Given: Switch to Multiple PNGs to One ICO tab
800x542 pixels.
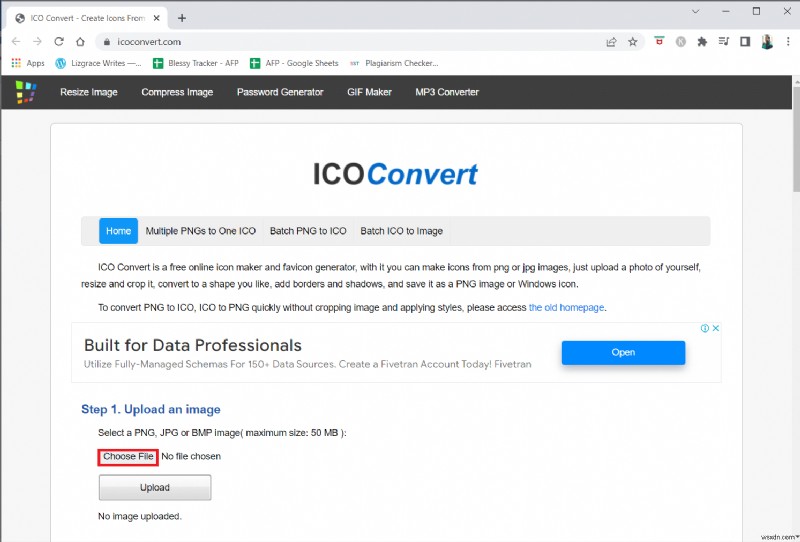Looking at the screenshot, I should (x=200, y=231).
